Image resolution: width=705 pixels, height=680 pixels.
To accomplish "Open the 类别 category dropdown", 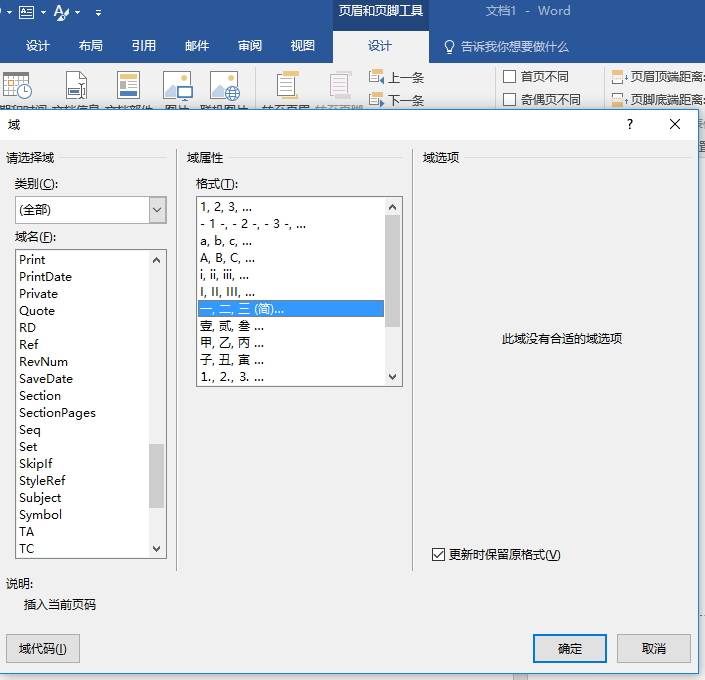I will [157, 210].
